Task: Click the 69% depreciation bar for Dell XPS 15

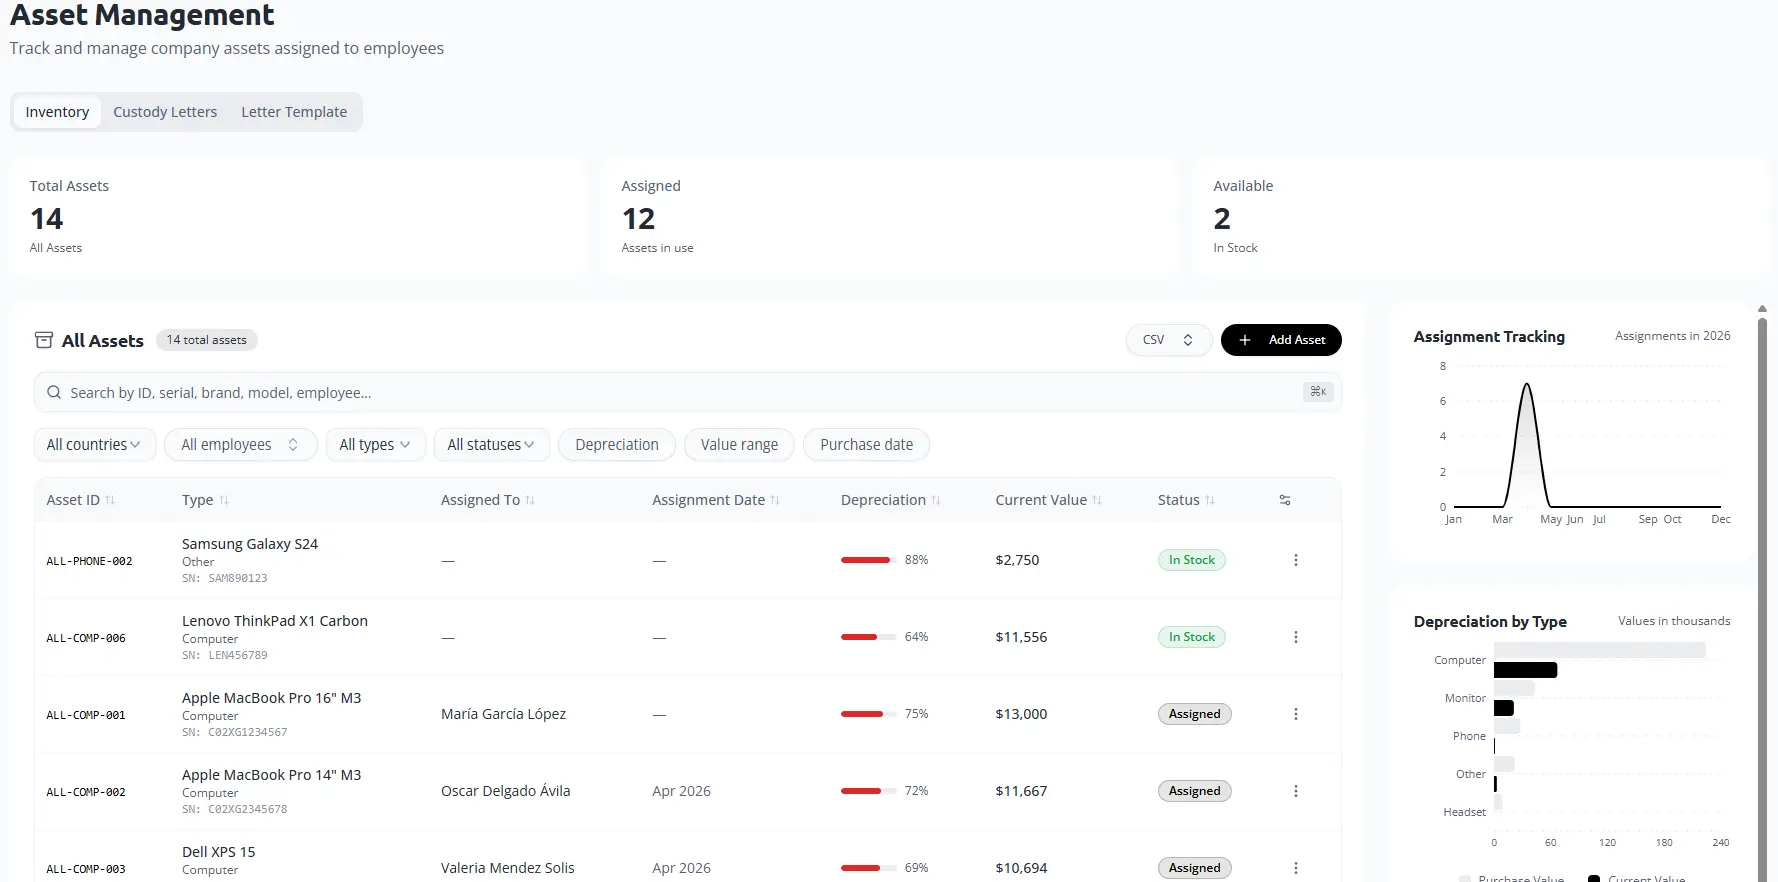Action: [x=868, y=868]
